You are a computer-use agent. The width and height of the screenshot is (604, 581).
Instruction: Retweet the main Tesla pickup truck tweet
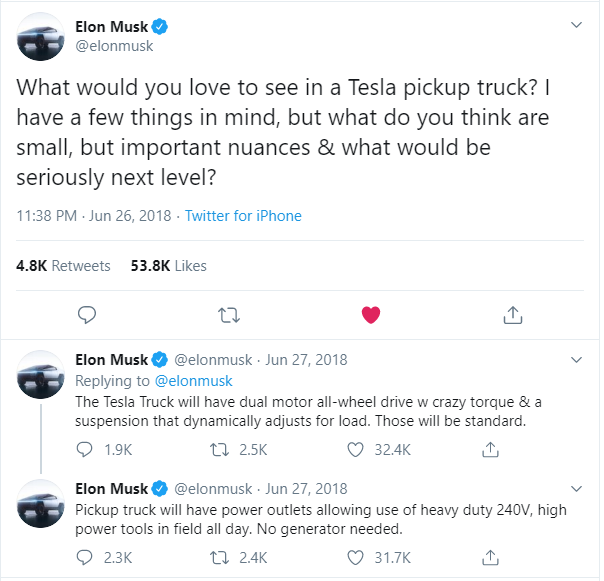click(229, 315)
